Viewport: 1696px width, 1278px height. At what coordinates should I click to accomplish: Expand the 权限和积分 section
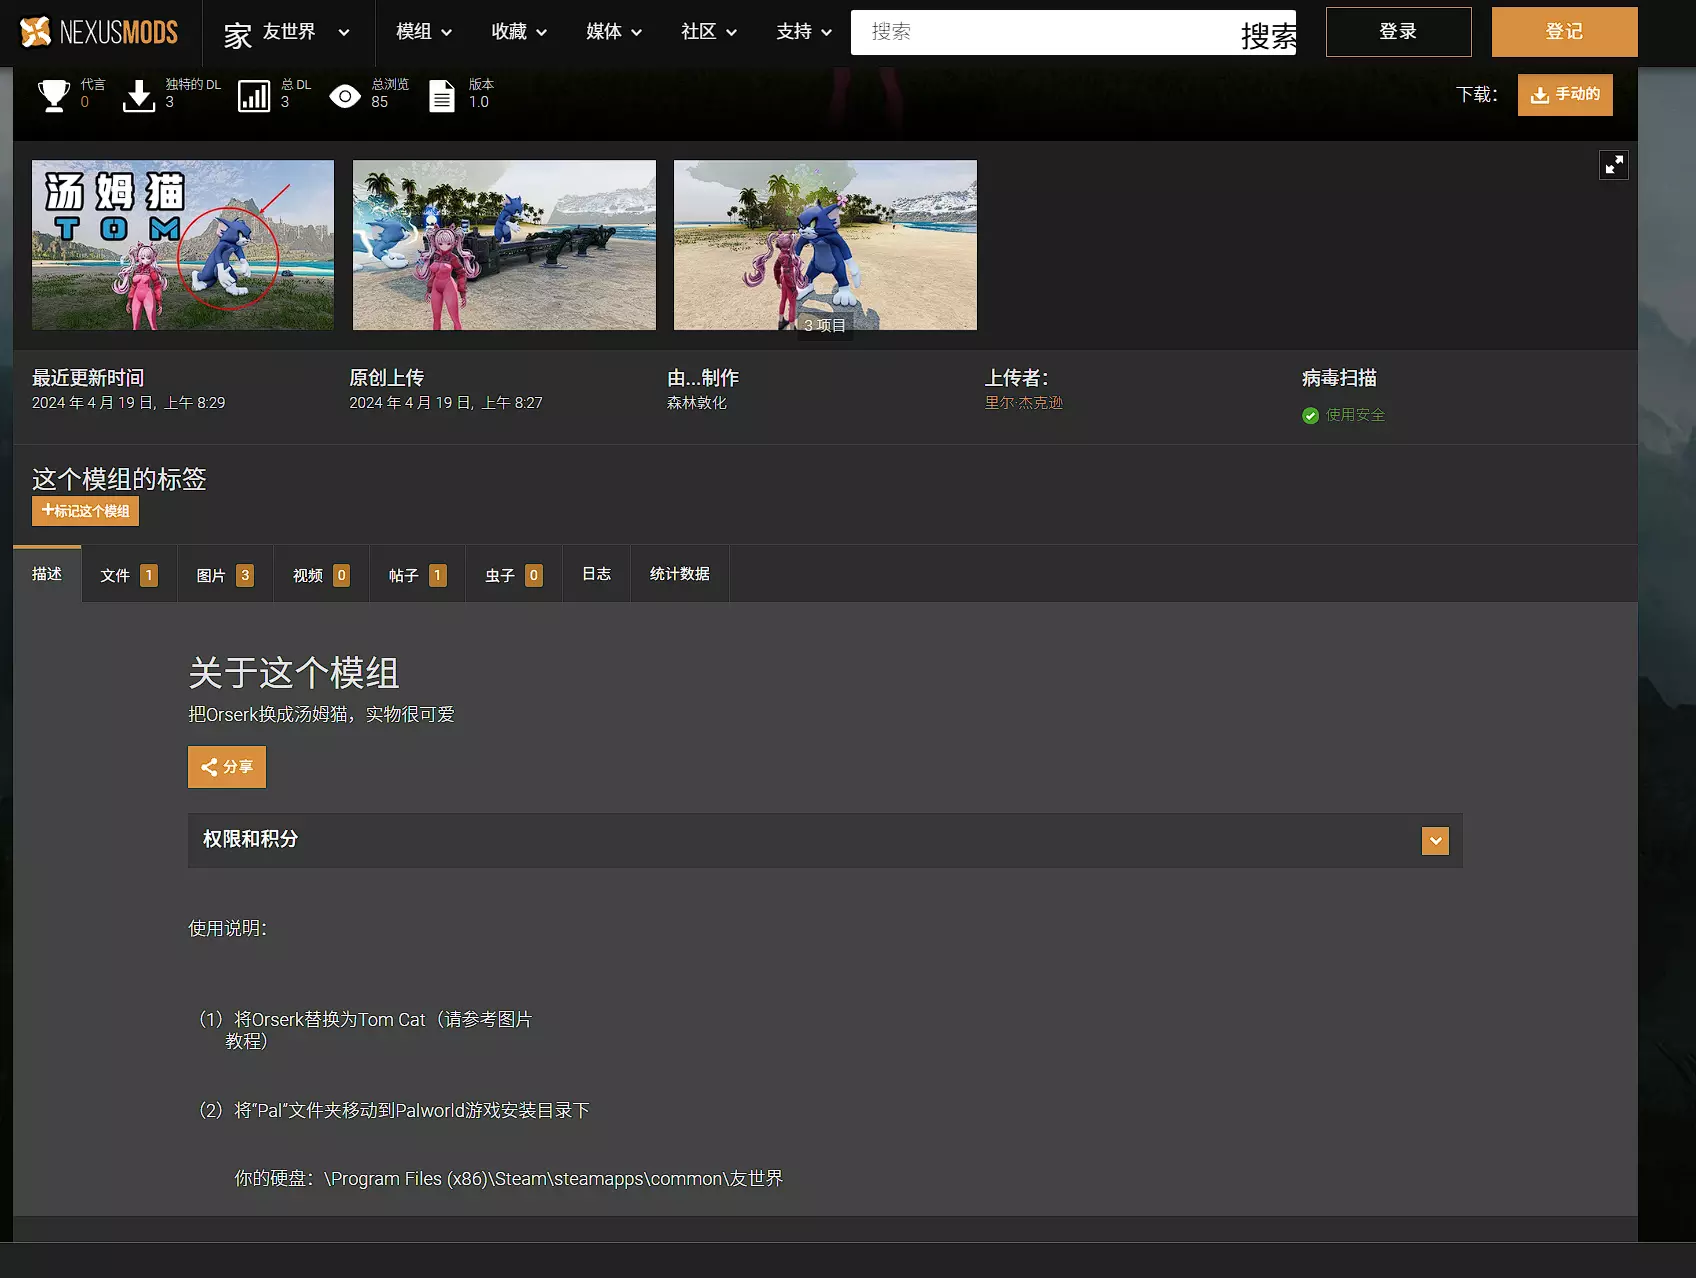[1435, 840]
